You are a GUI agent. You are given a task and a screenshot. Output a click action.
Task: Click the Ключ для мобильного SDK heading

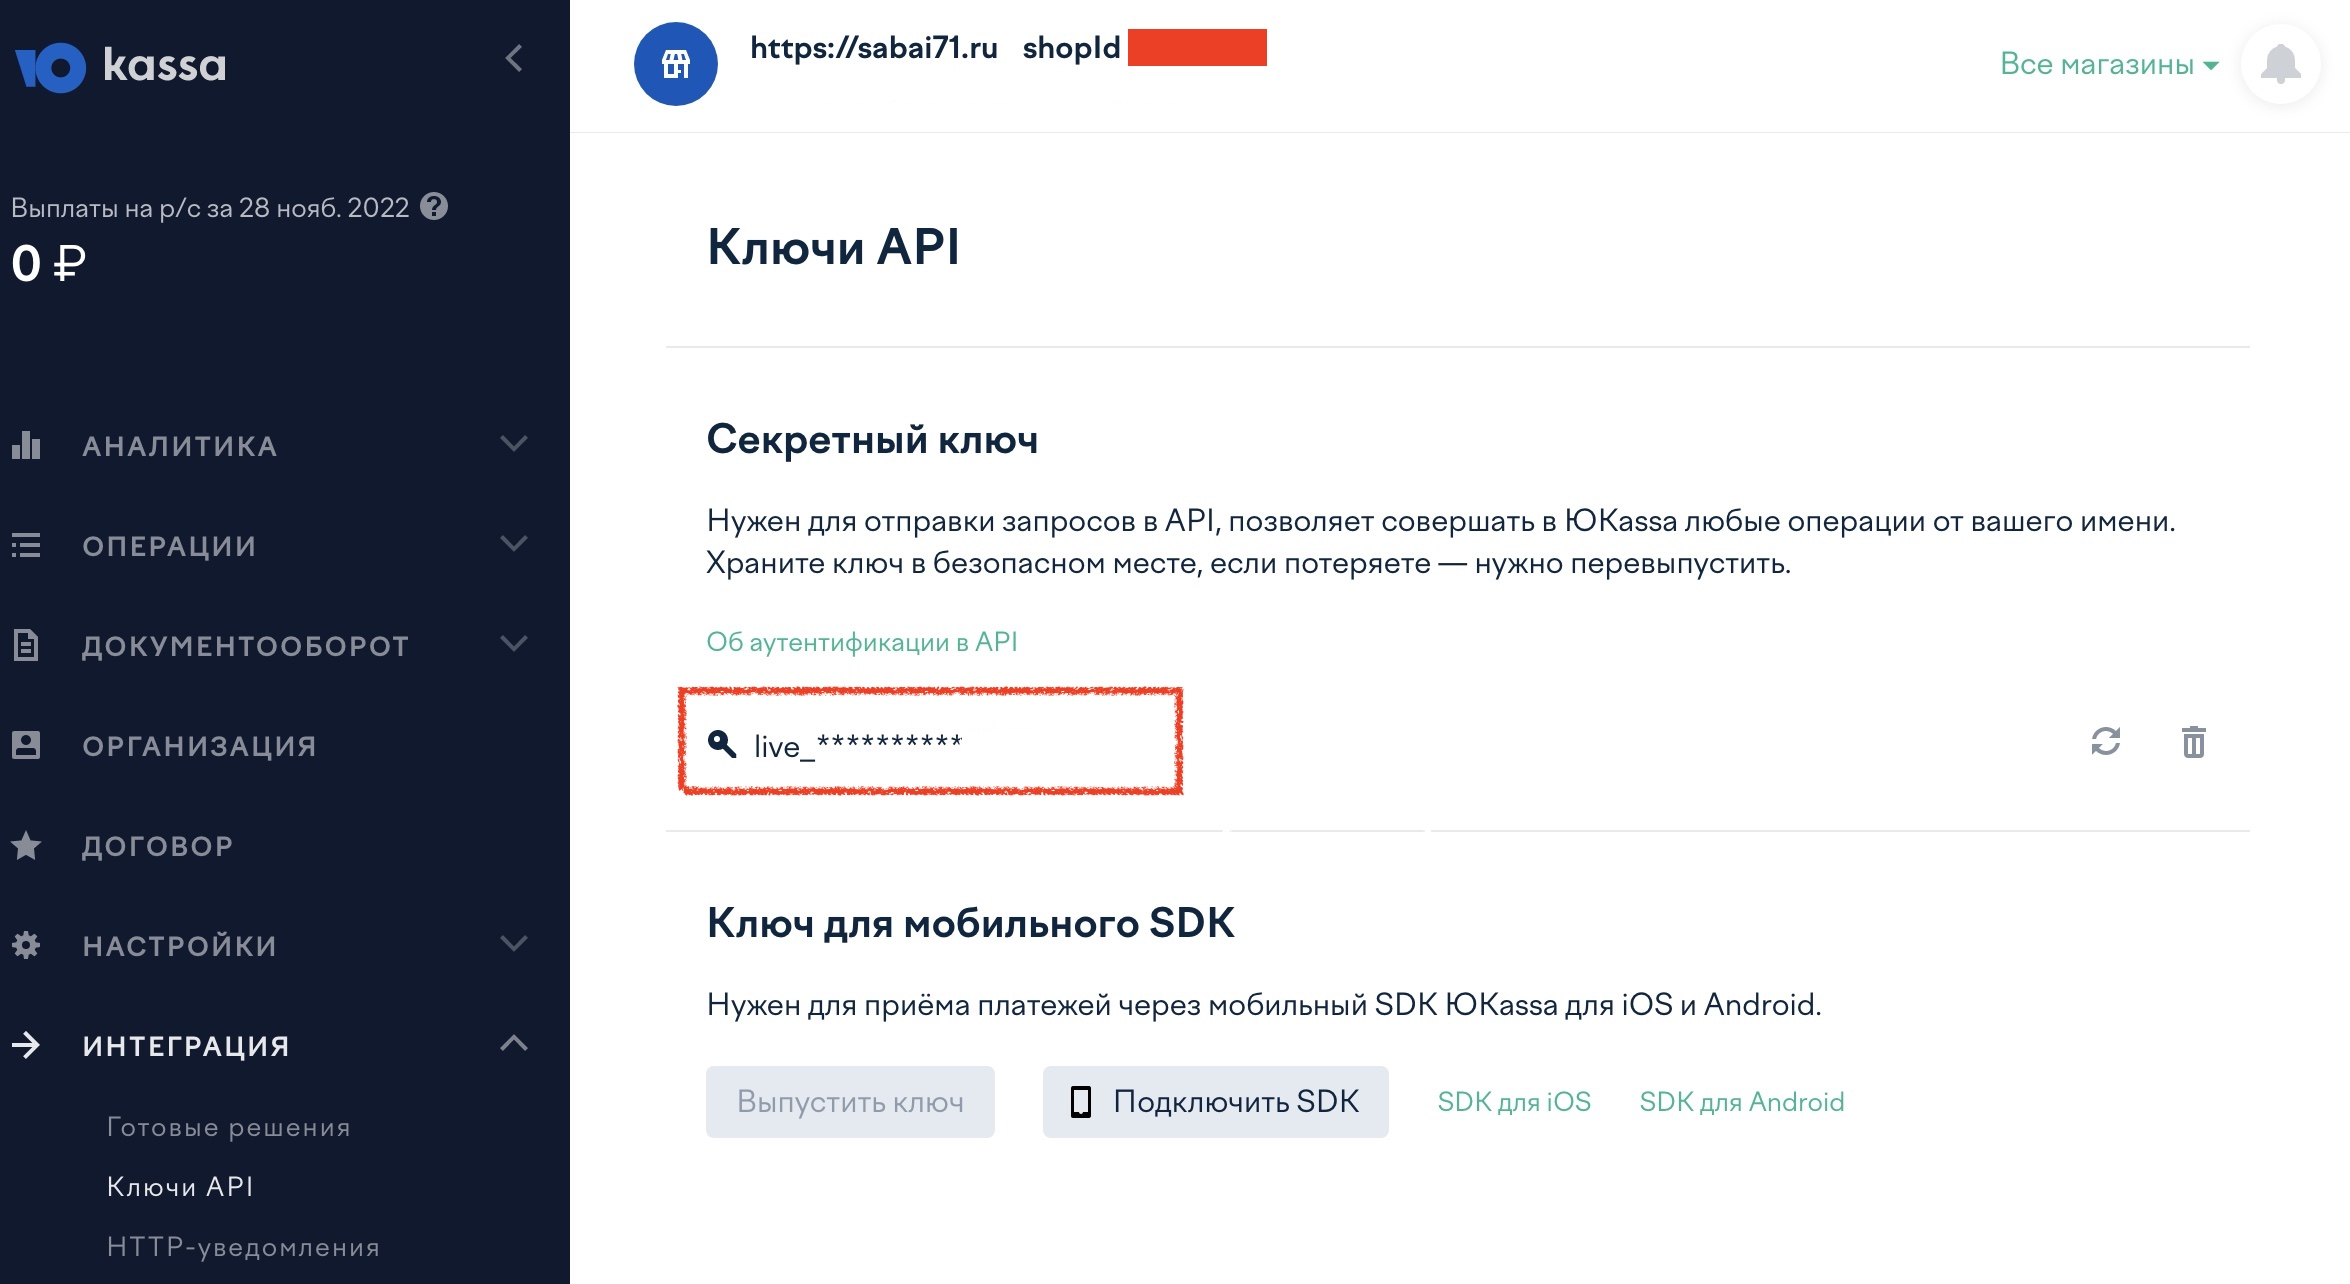(x=970, y=923)
